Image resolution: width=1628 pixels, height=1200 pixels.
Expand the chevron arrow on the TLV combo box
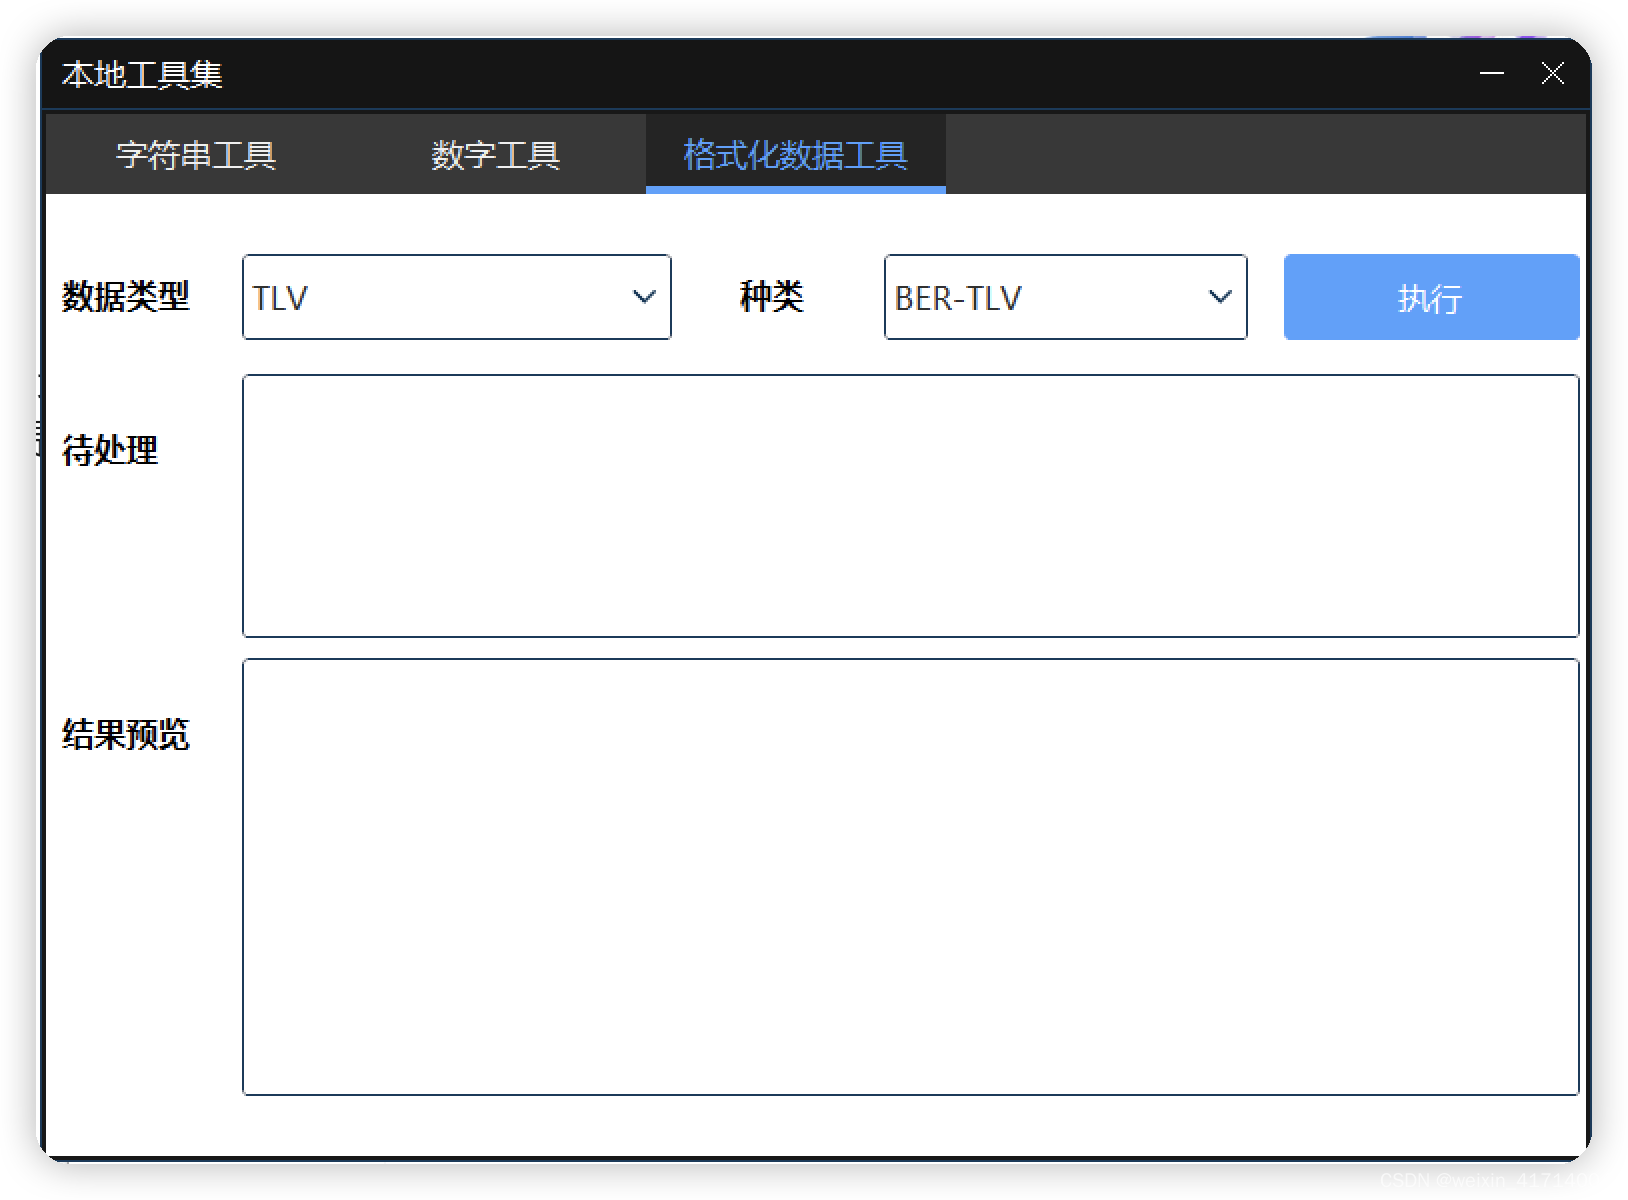tap(643, 297)
